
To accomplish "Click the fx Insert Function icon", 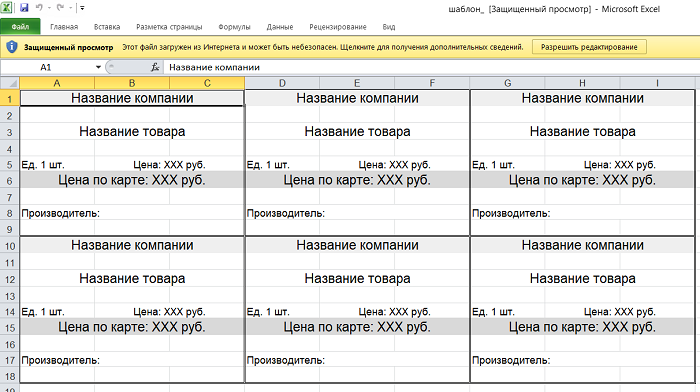I will pyautogui.click(x=155, y=67).
